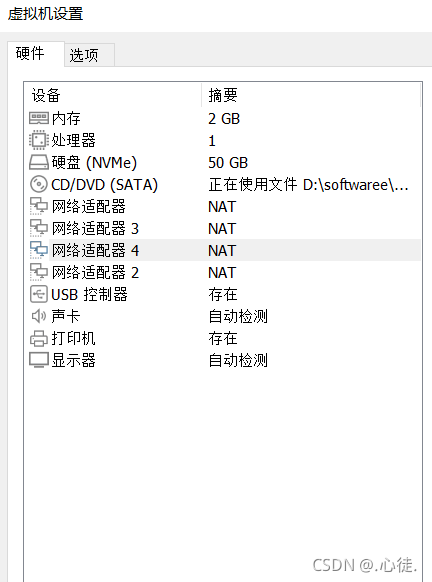This screenshot has height=582, width=432.
Task: Click the printer icon beside 打印机
Action: coord(39,338)
